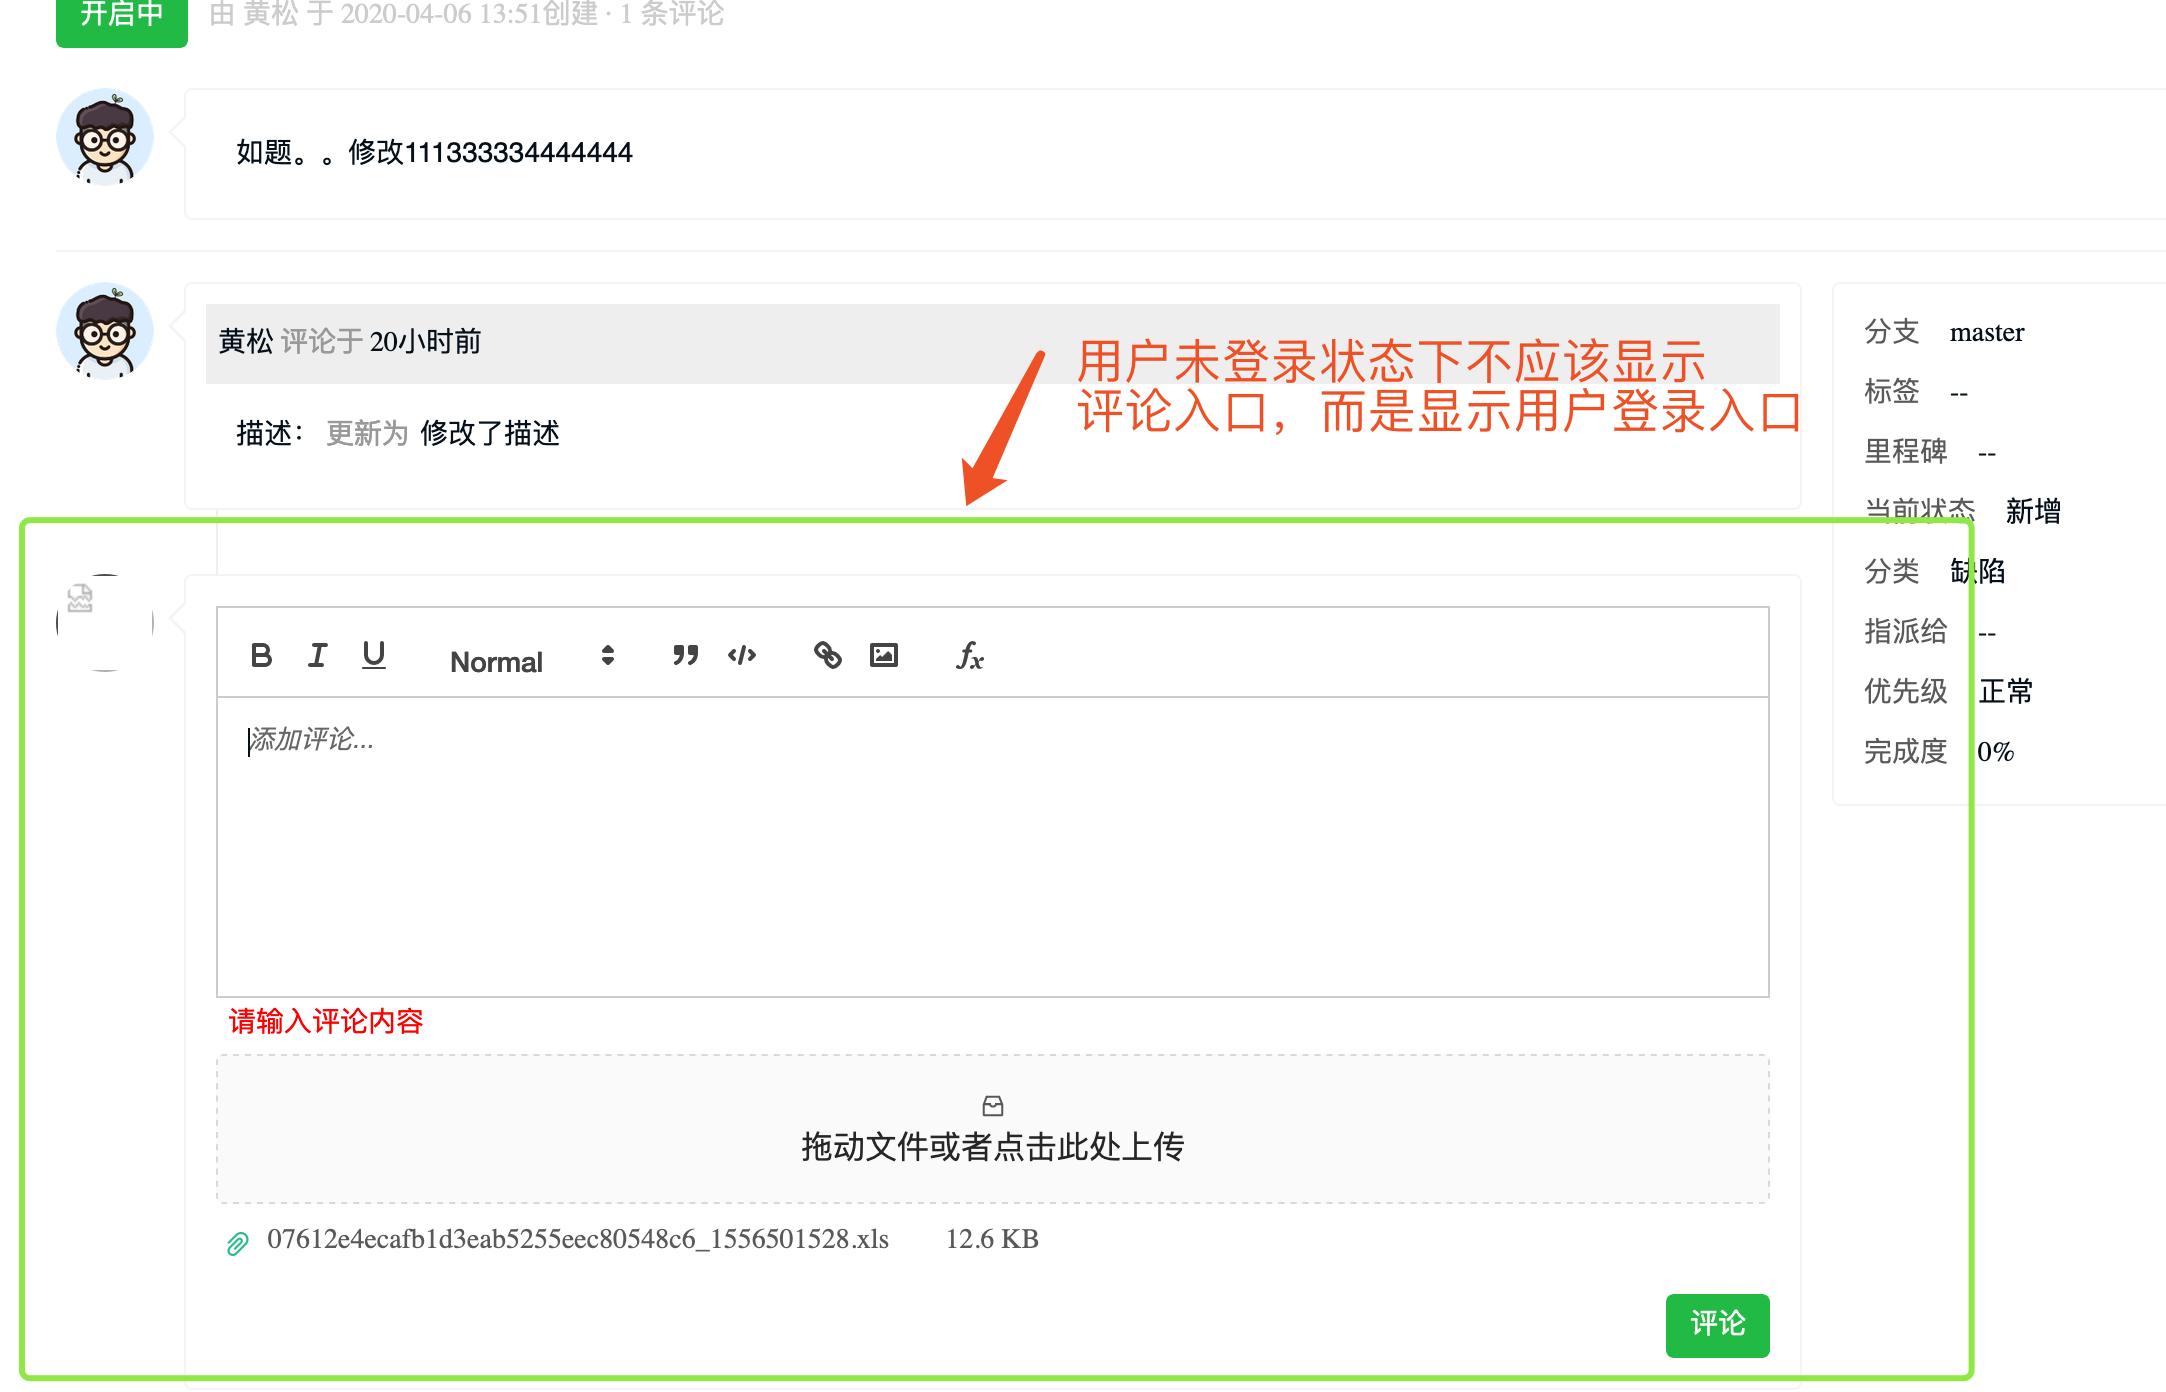The width and height of the screenshot is (2166, 1392).
Task: Click the paperclip attachment icon
Action: click(x=238, y=1243)
